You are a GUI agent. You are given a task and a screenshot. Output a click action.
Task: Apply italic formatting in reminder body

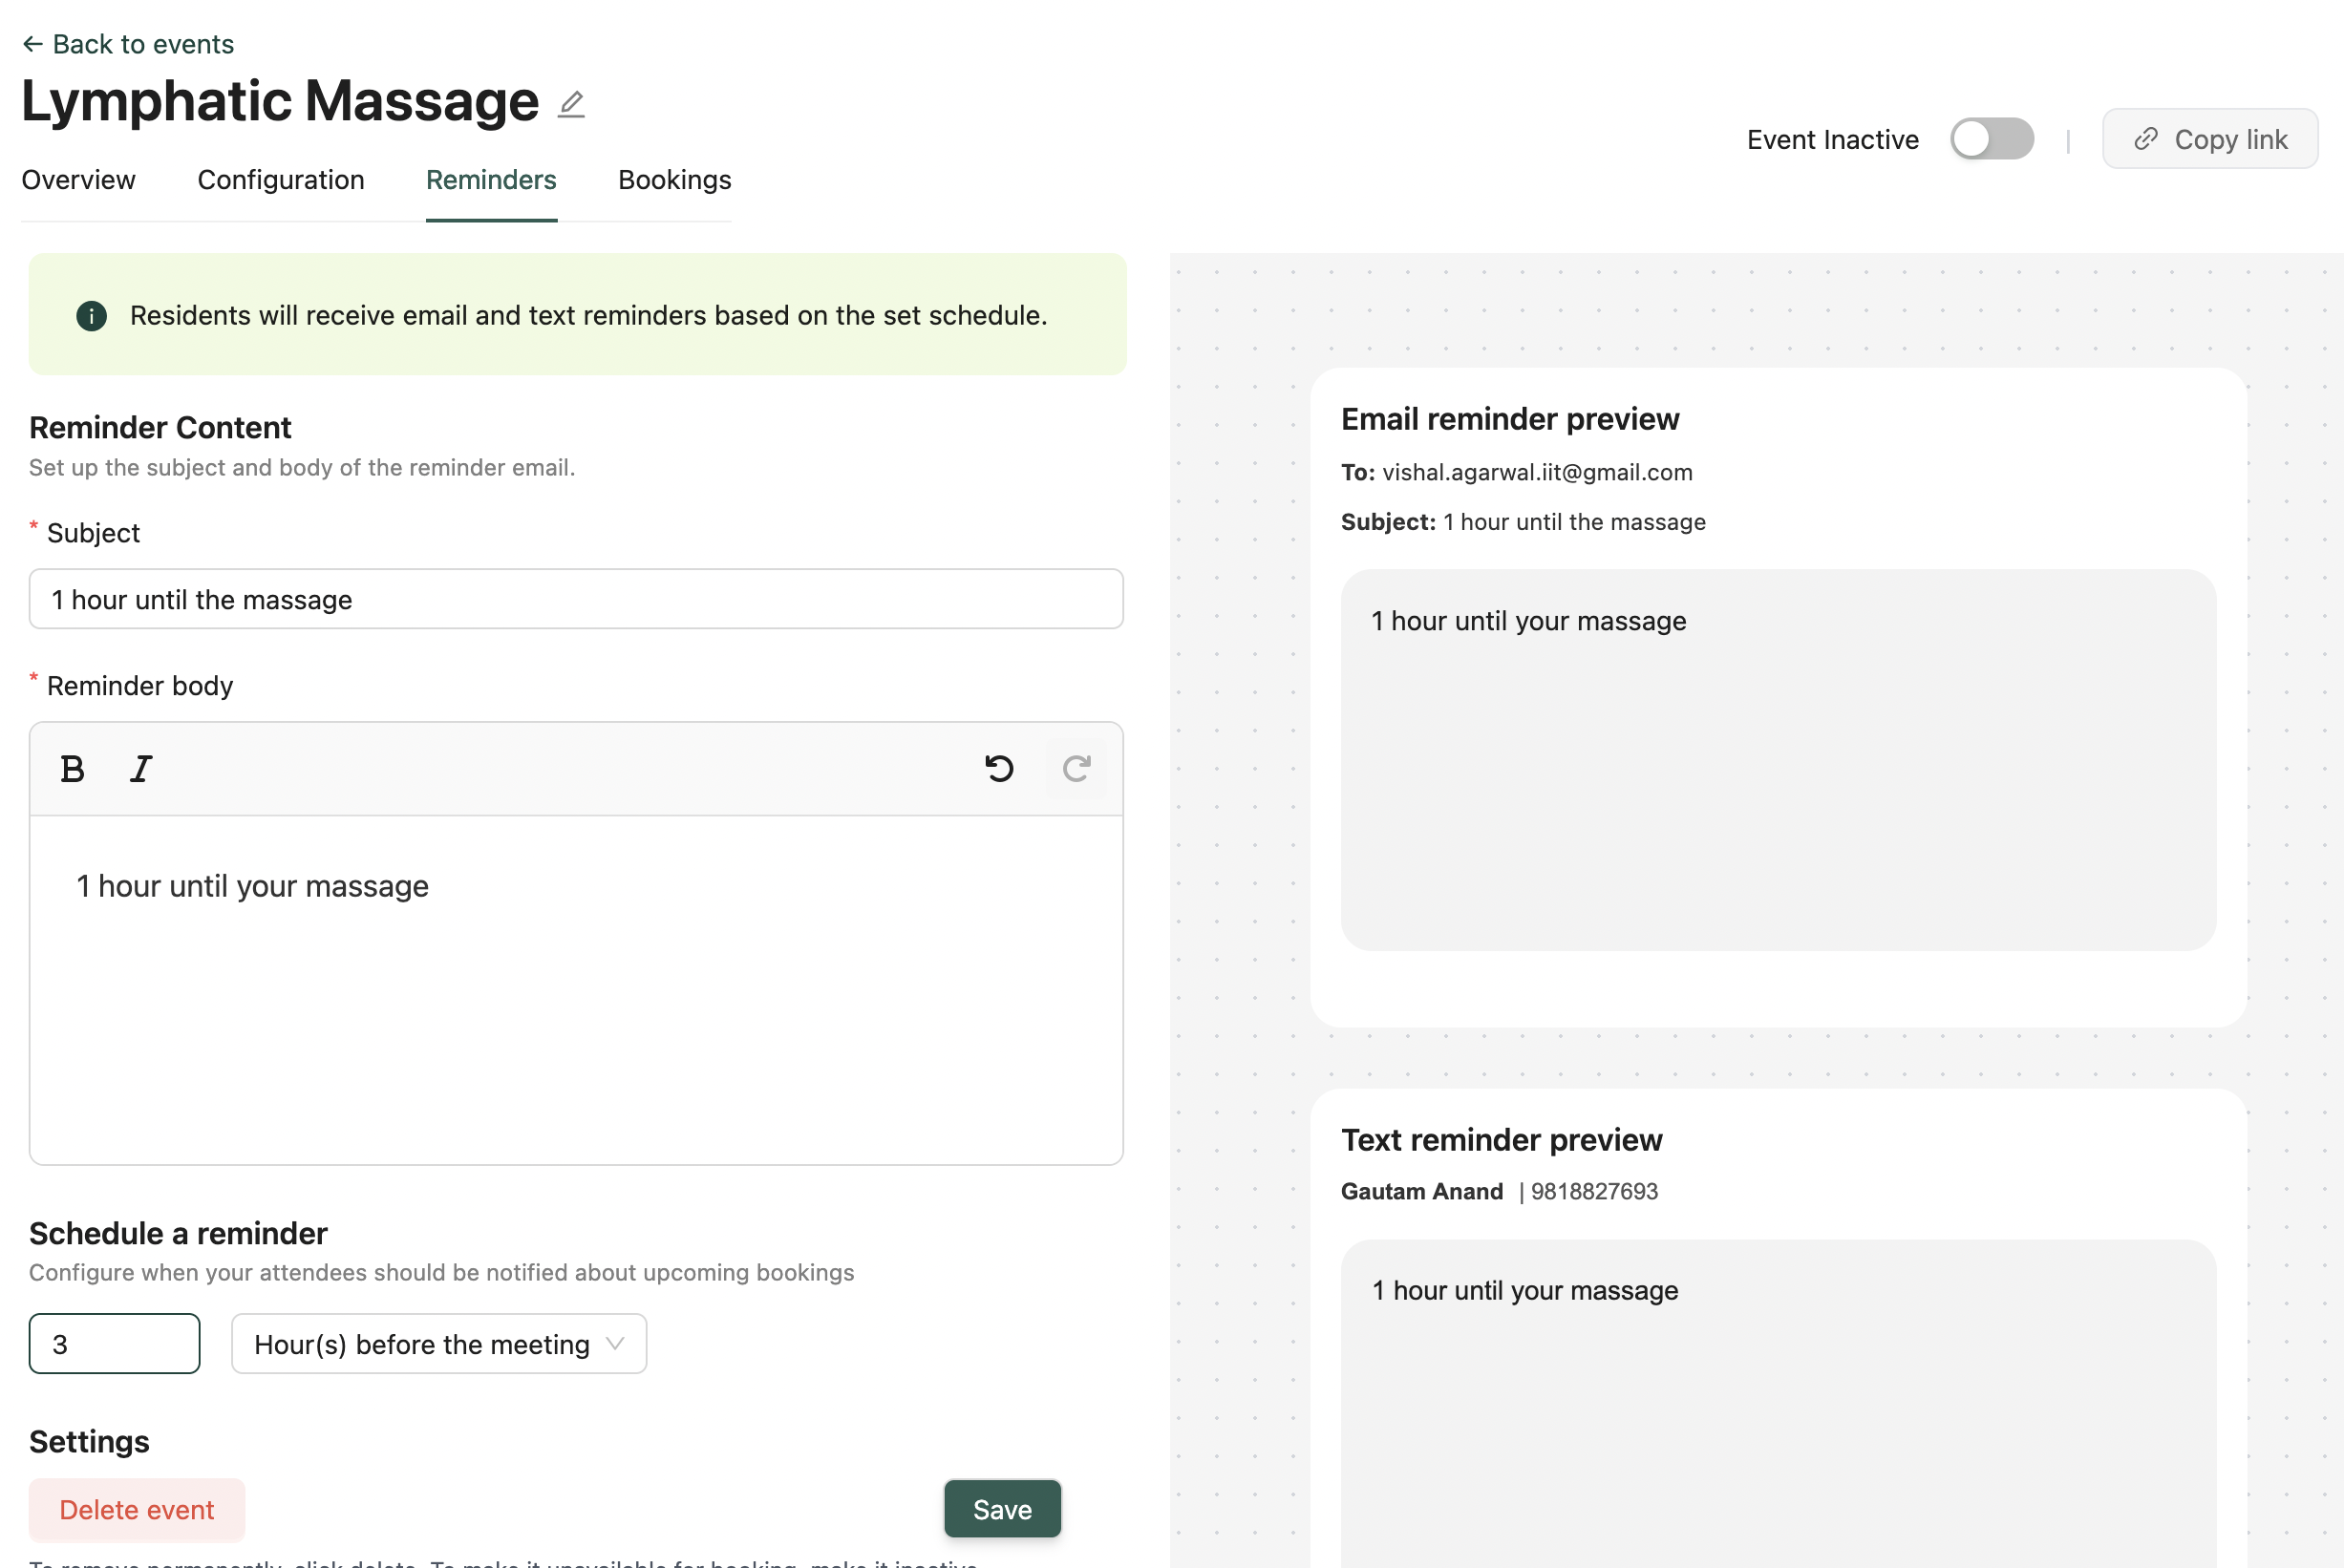pyautogui.click(x=141, y=769)
